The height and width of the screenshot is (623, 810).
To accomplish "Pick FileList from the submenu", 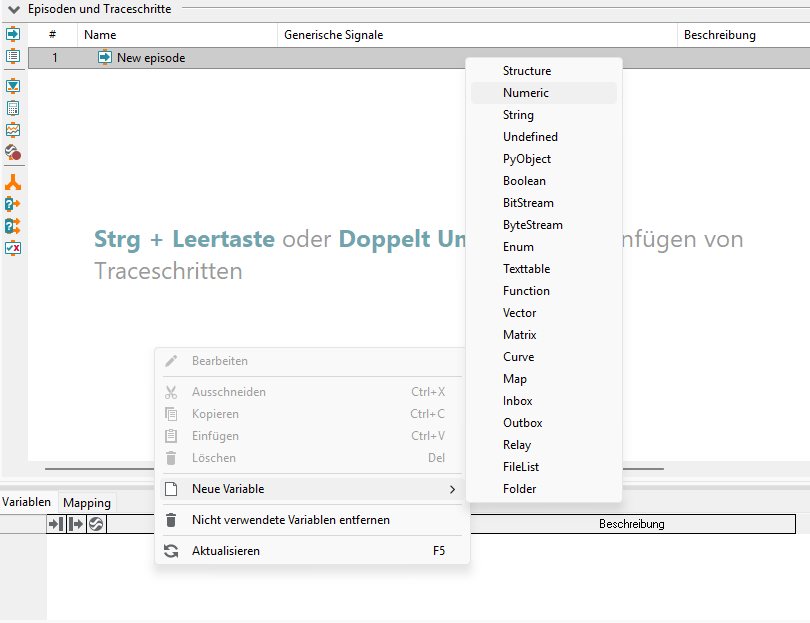I will tap(544, 467).
